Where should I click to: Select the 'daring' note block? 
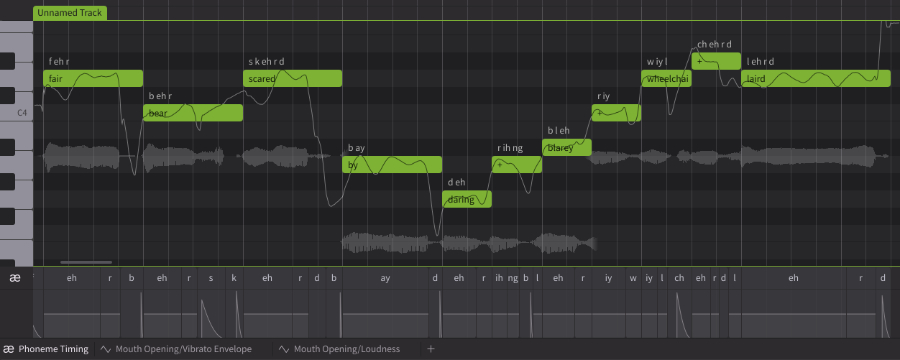click(x=467, y=199)
